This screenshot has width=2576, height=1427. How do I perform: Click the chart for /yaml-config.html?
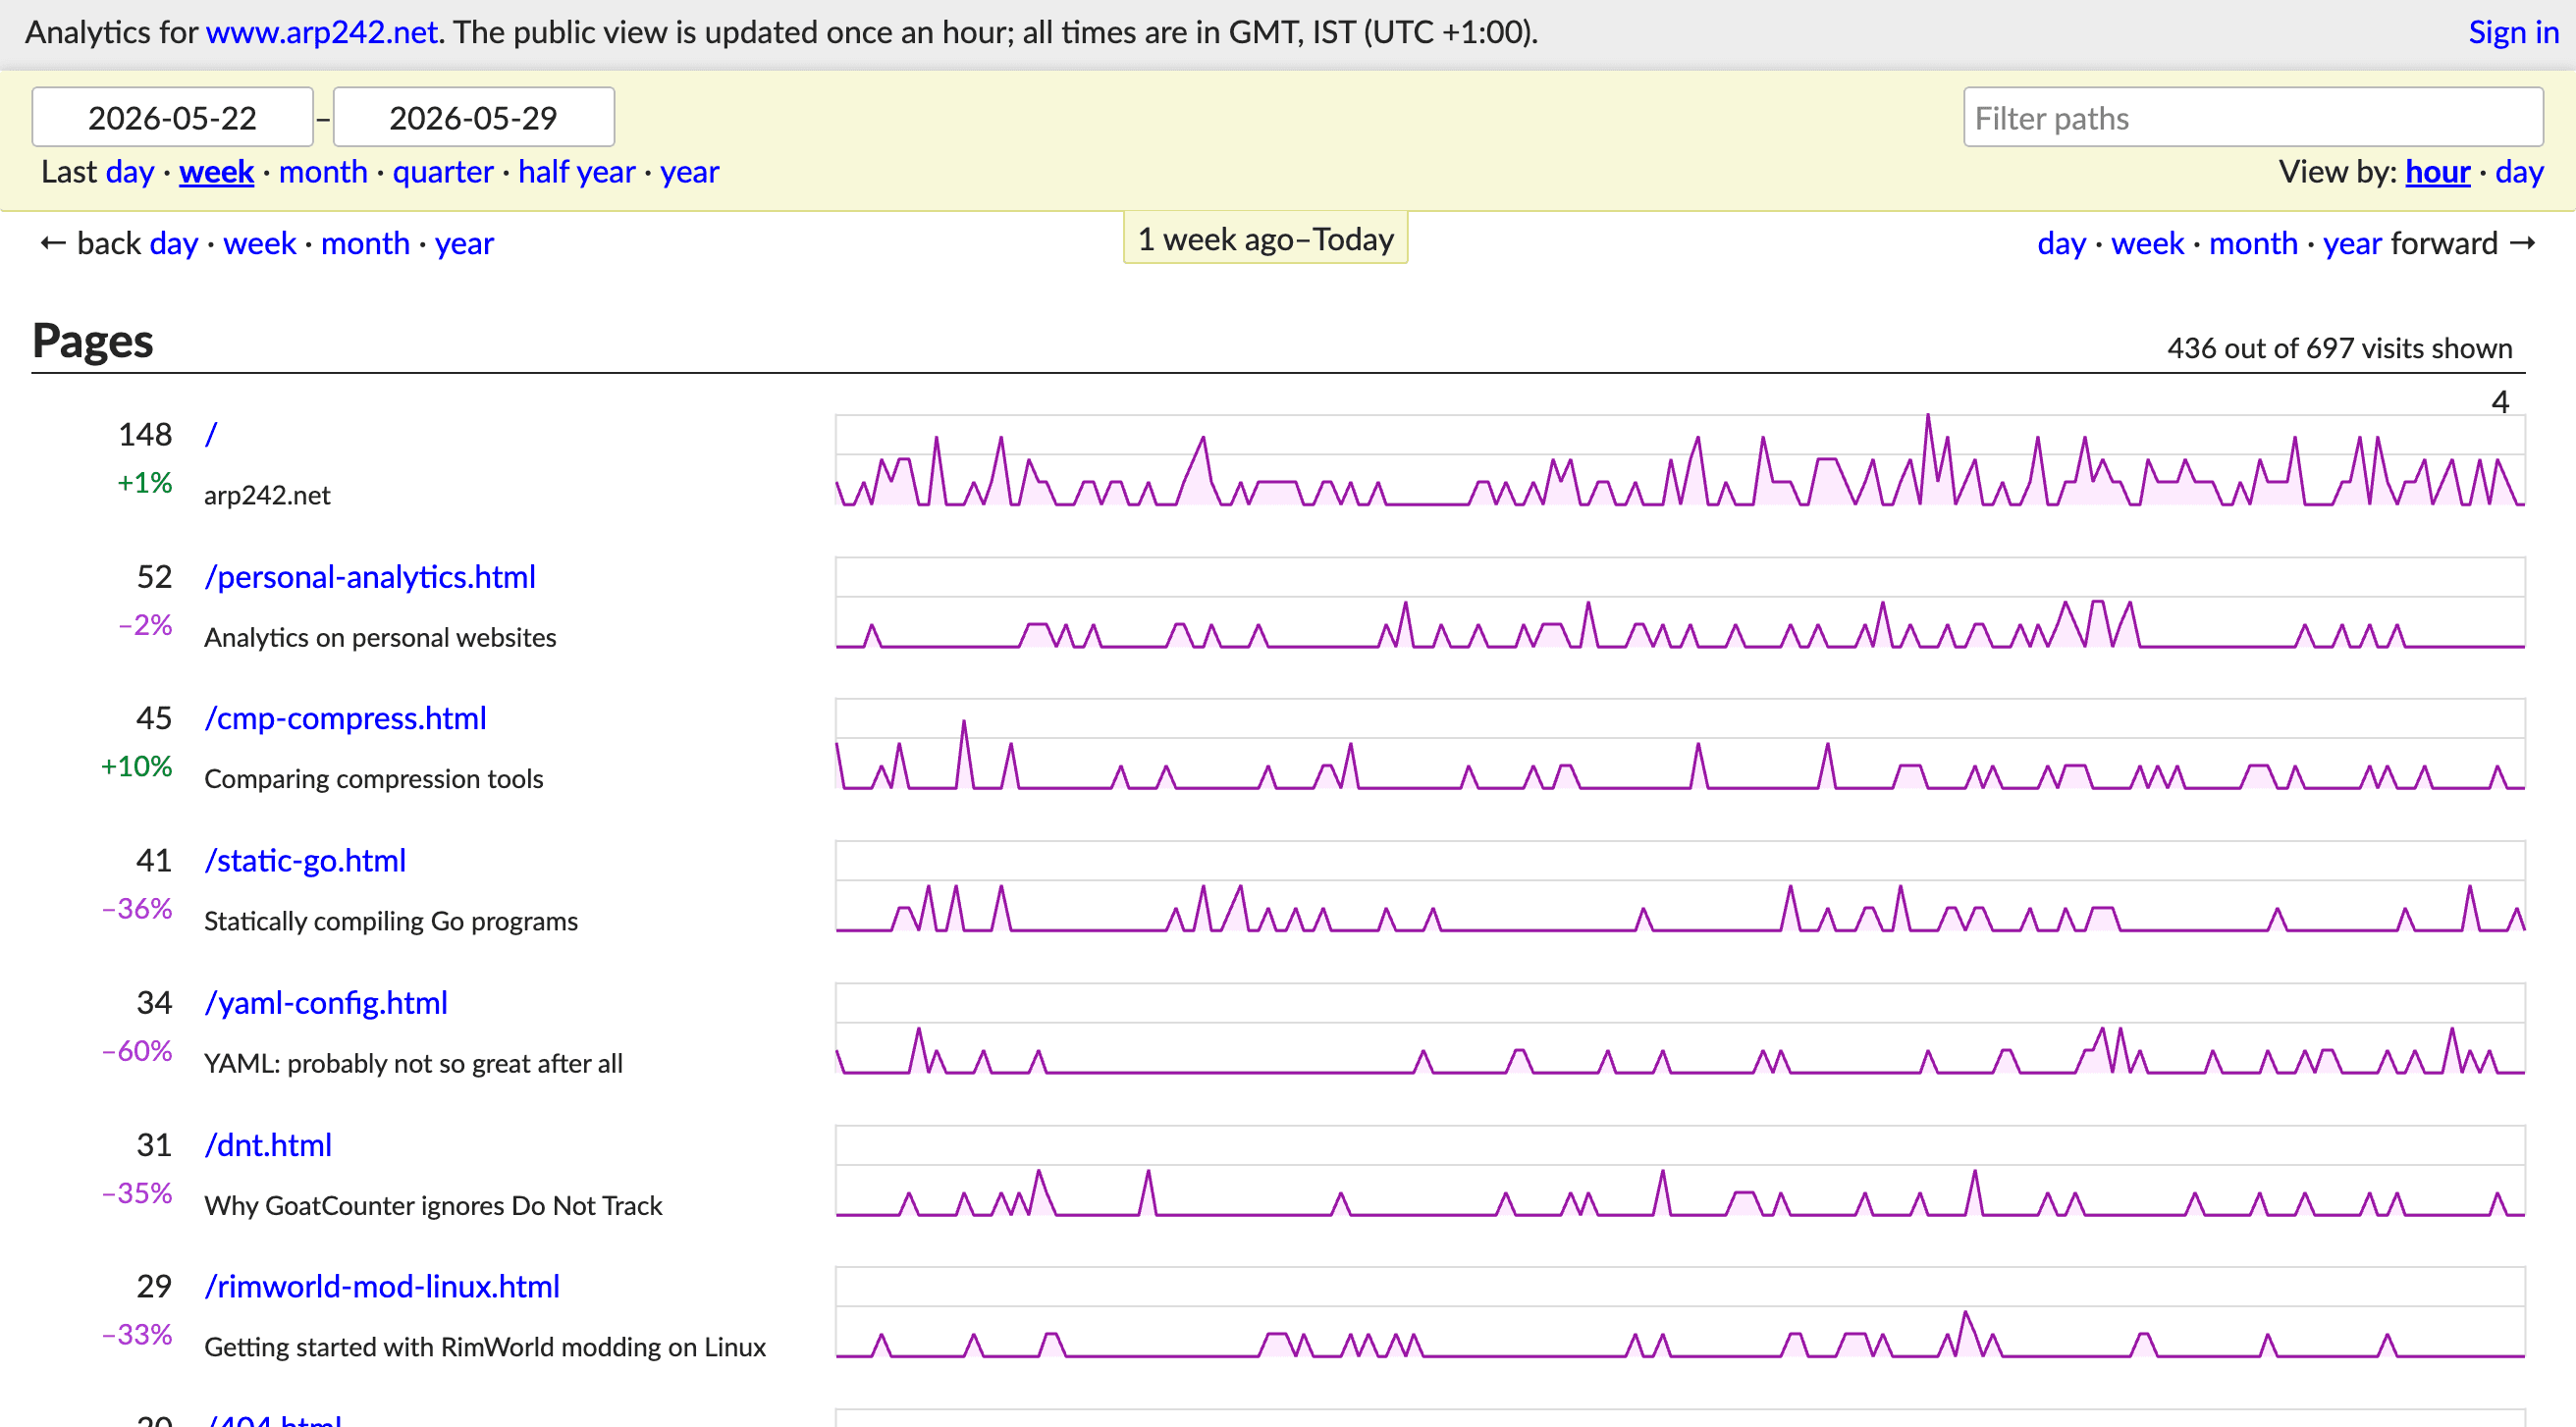[x=1680, y=1028]
